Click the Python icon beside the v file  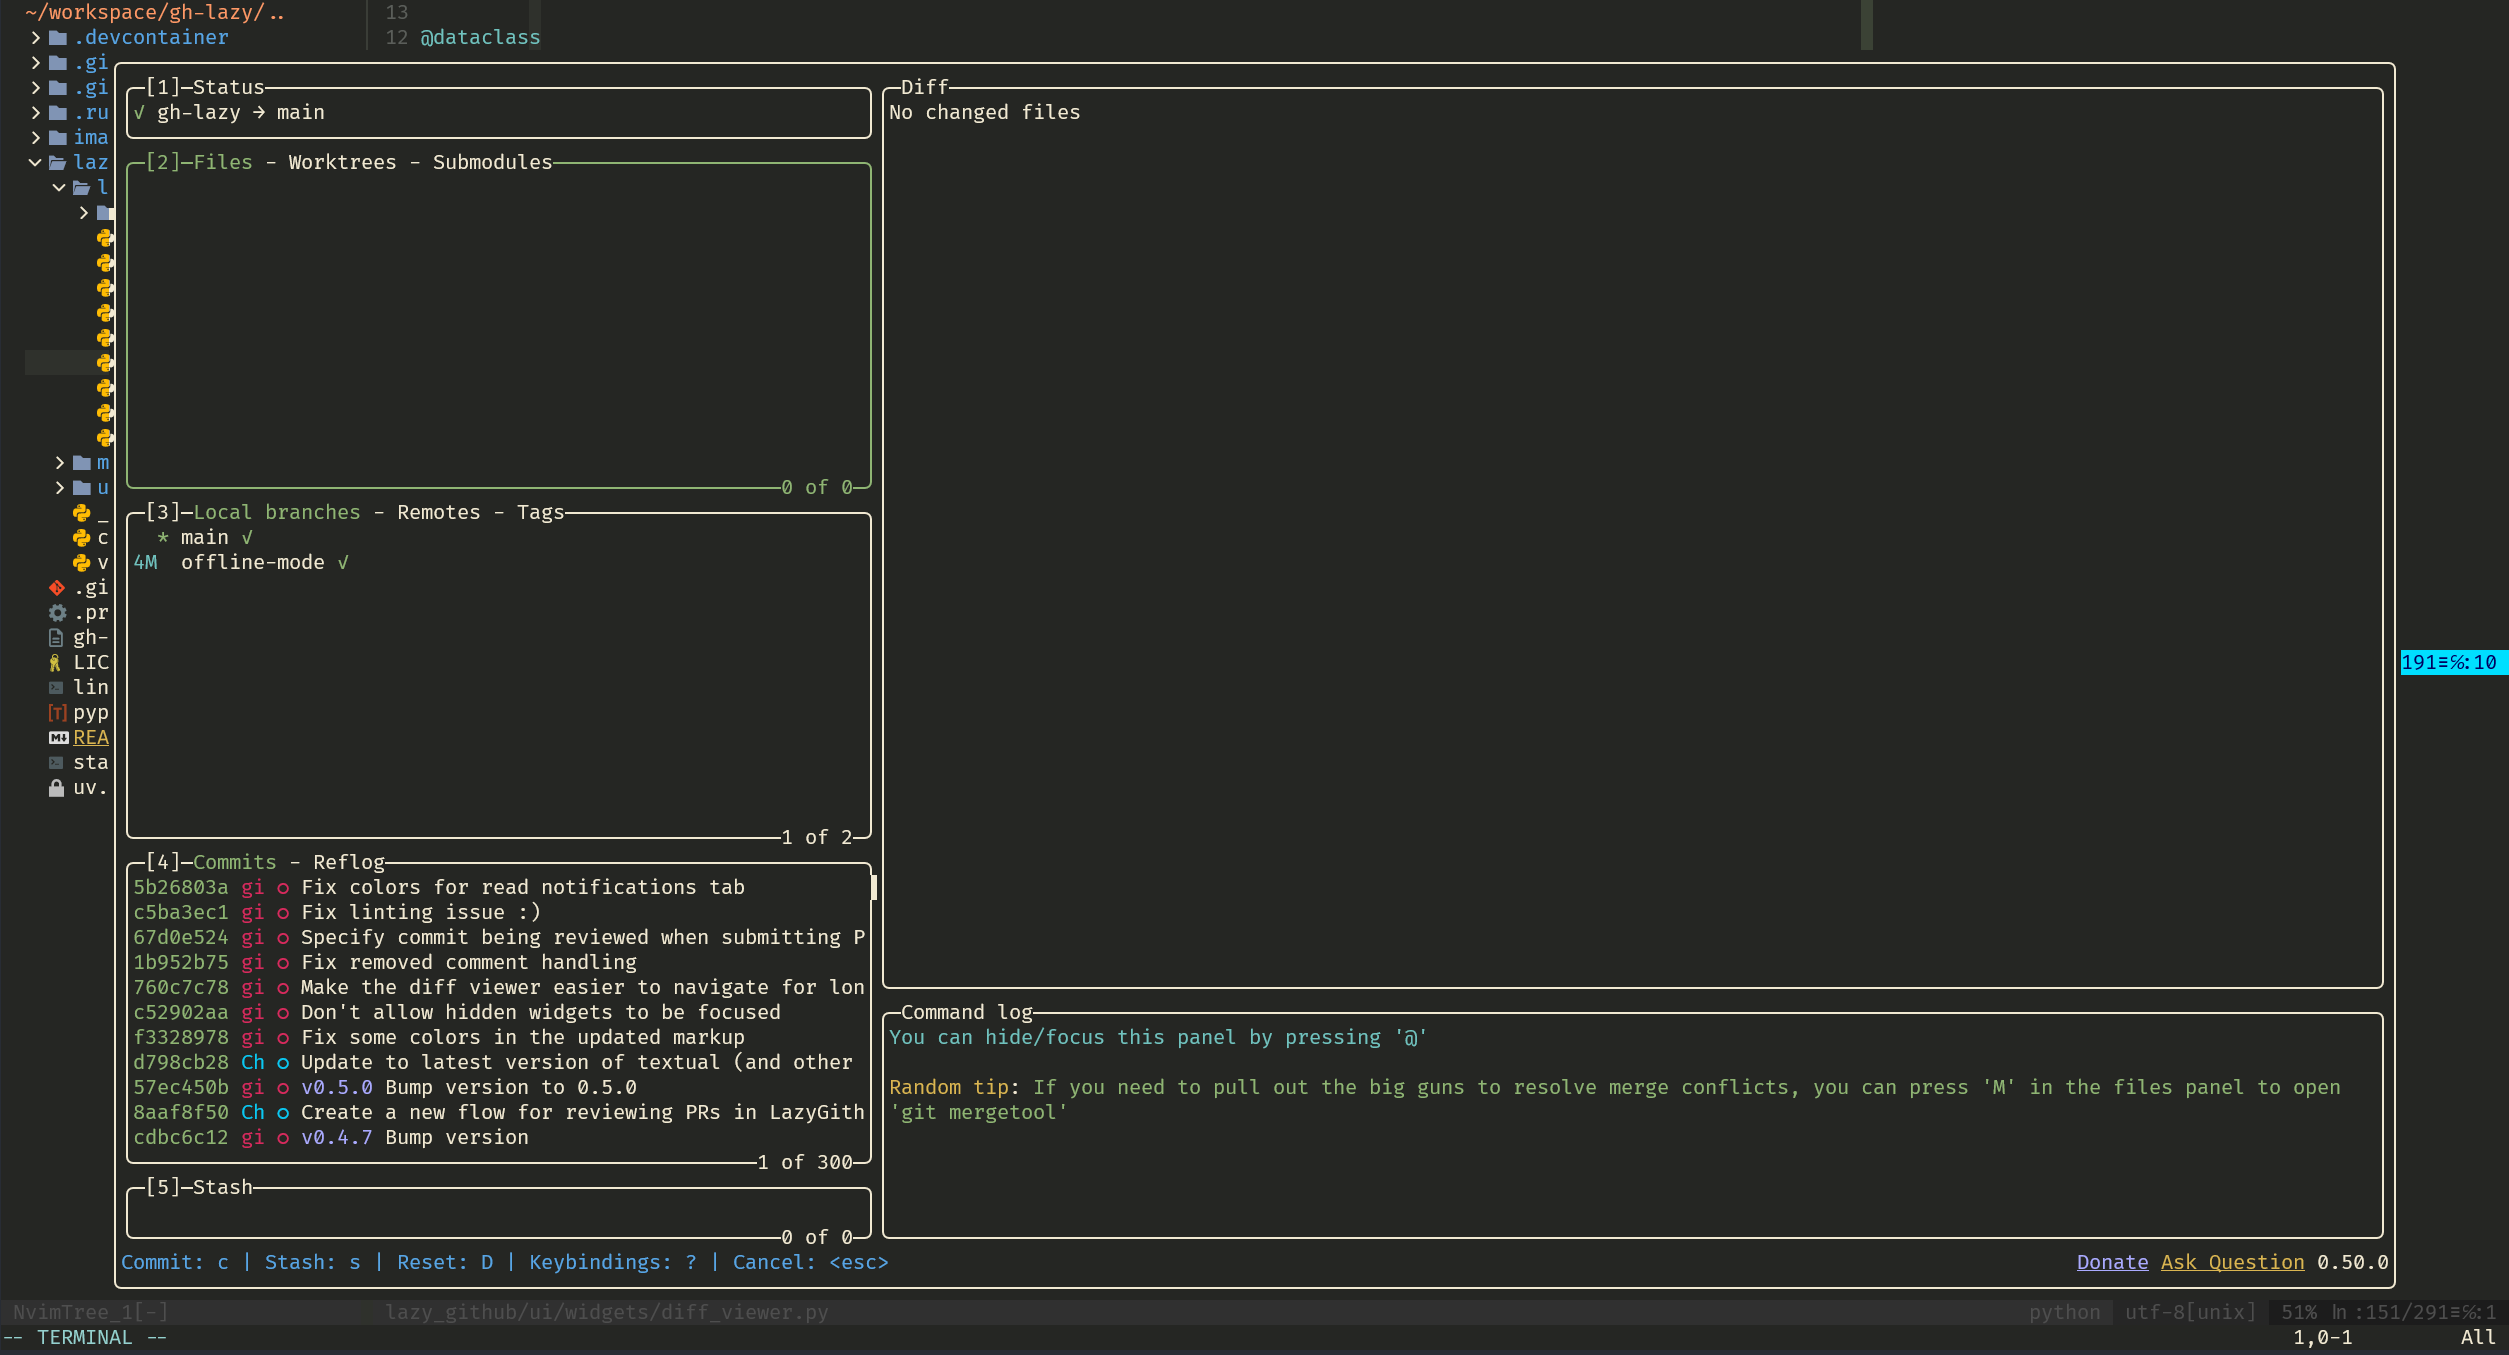[x=82, y=563]
